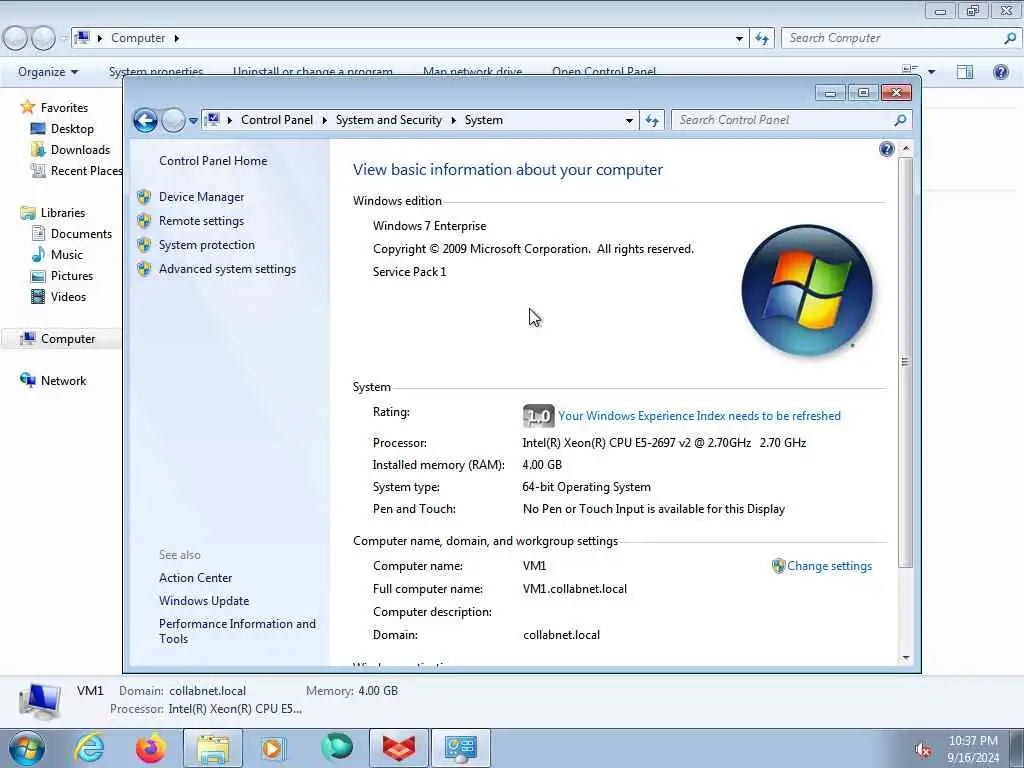
Task: Click System breadcrumb in address bar
Action: tap(483, 120)
